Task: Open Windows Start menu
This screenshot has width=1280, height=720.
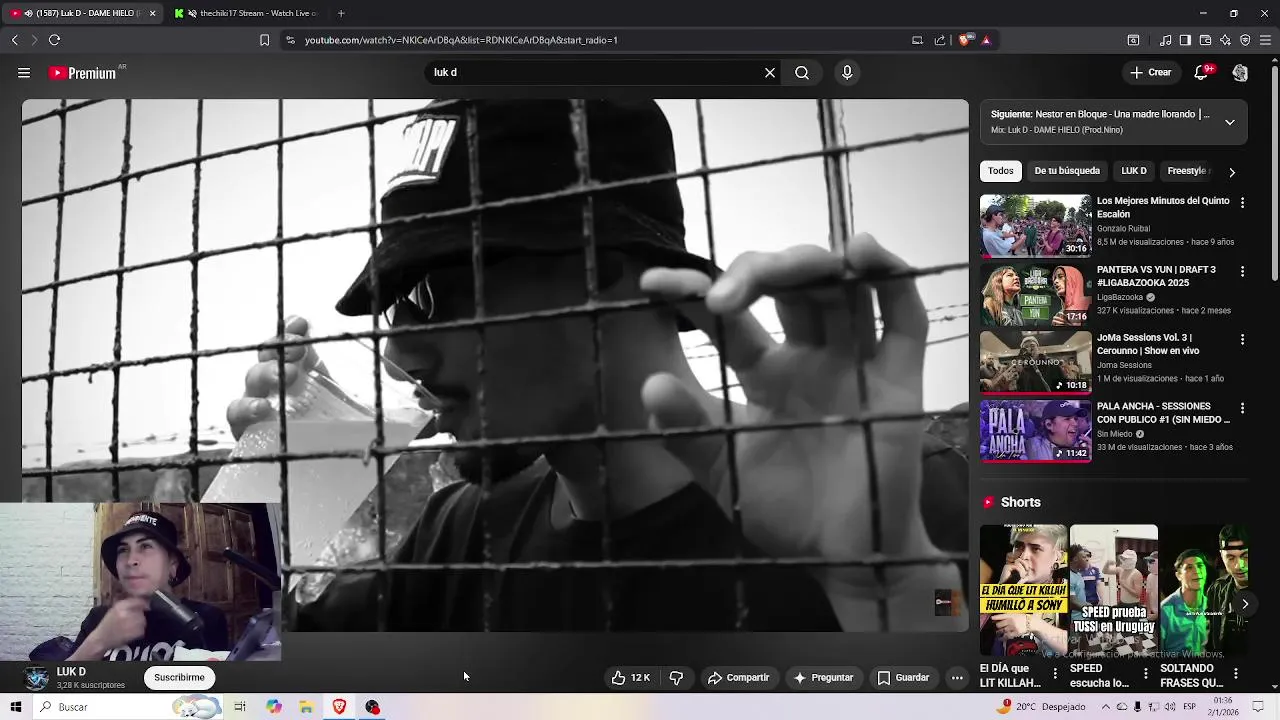Action: point(16,707)
